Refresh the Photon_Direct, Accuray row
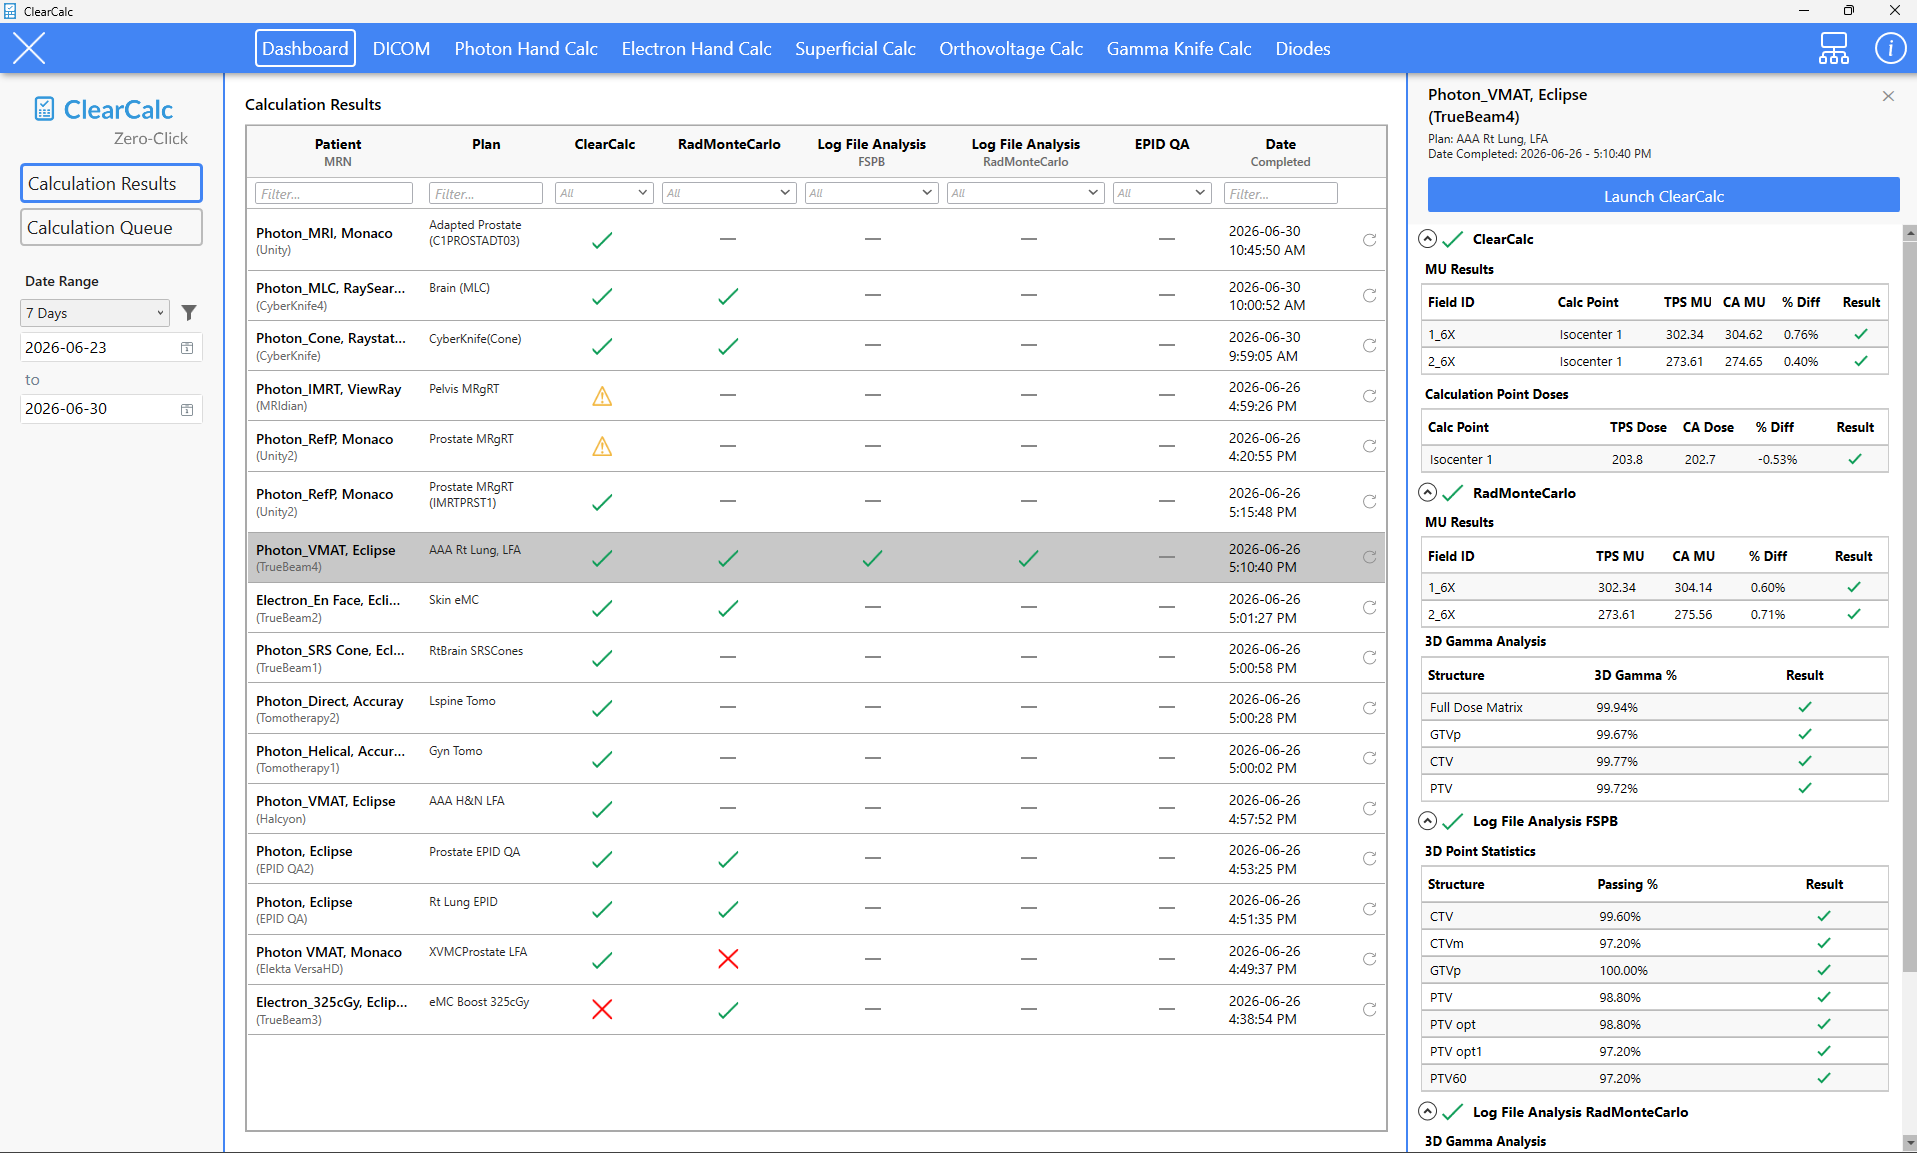 point(1369,708)
